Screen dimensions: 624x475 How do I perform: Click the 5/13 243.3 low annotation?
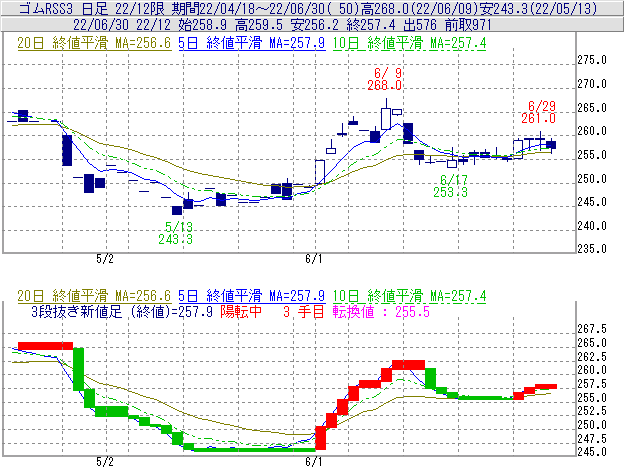click(176, 233)
